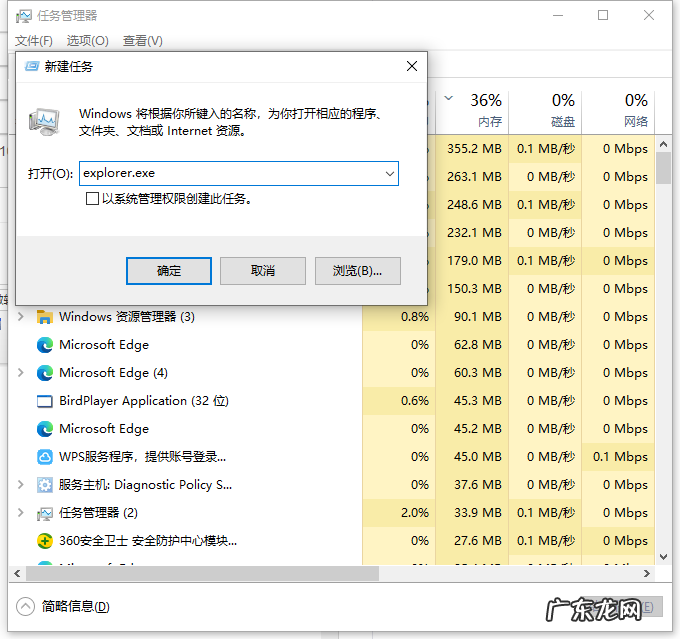Click the sort chevron beside 36% 内存
Image resolution: width=680 pixels, height=639 pixels.
[449, 98]
